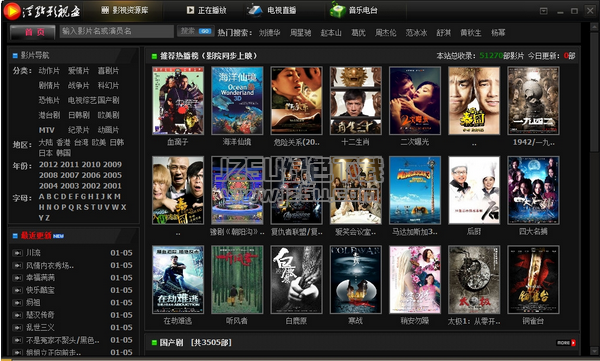This screenshot has width=600, height=361.
Task: Open recent update 妈祖
Action: (33, 302)
